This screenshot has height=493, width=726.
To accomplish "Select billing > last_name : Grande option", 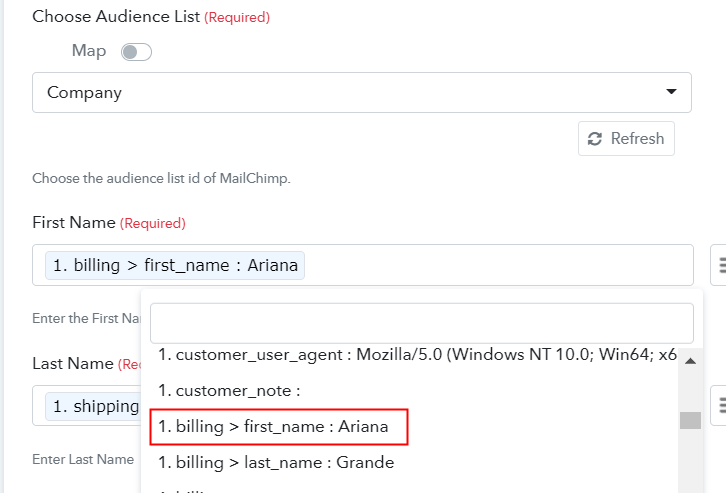I will tap(276, 462).
